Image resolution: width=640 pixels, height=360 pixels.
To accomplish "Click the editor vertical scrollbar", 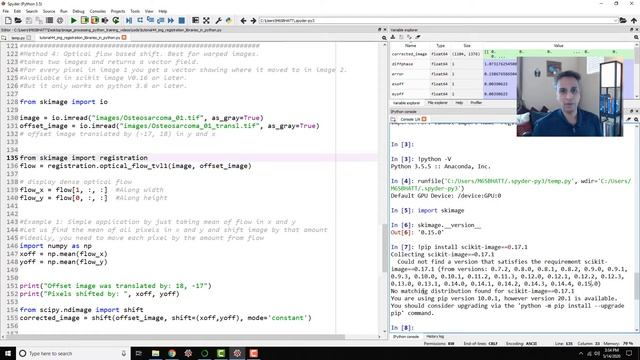I will (384, 248).
